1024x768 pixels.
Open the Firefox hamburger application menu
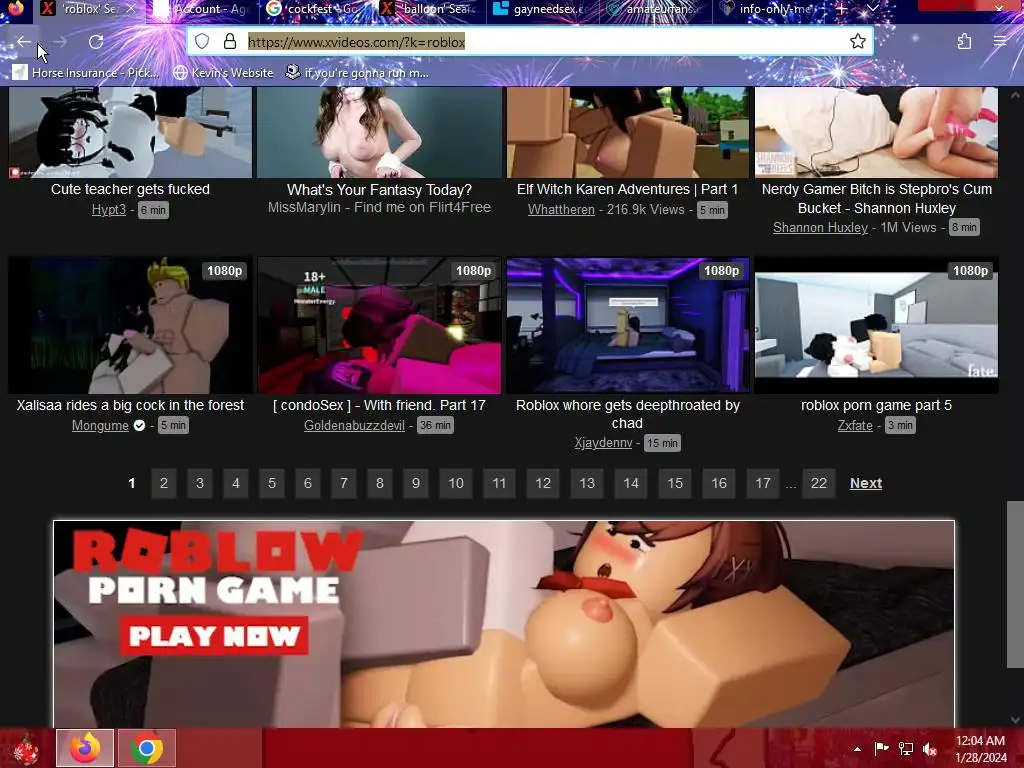[x=1000, y=42]
